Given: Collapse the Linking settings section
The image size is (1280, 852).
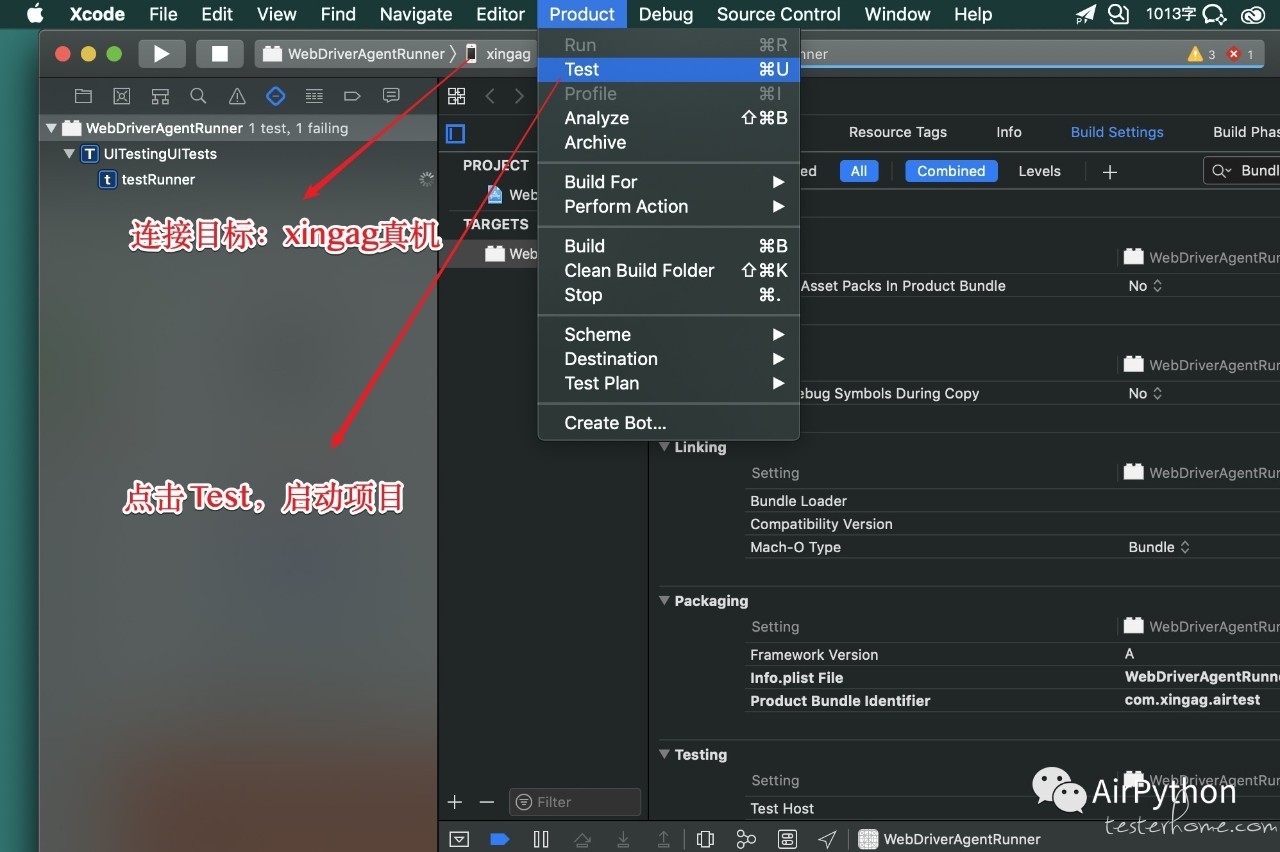Looking at the screenshot, I should pyautogui.click(x=664, y=447).
